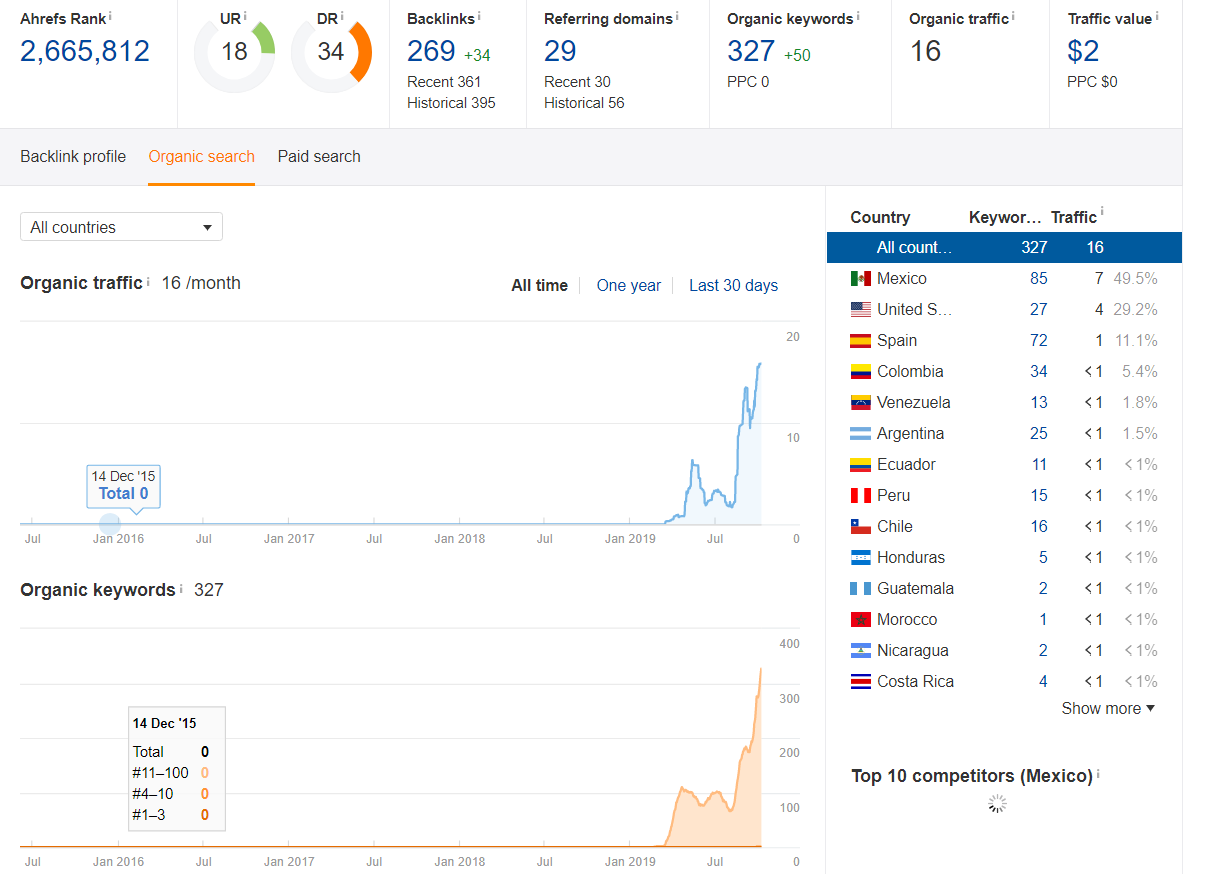This screenshot has height=874, width=1217.
Task: Click the Honduras flag icon
Action: [860, 557]
